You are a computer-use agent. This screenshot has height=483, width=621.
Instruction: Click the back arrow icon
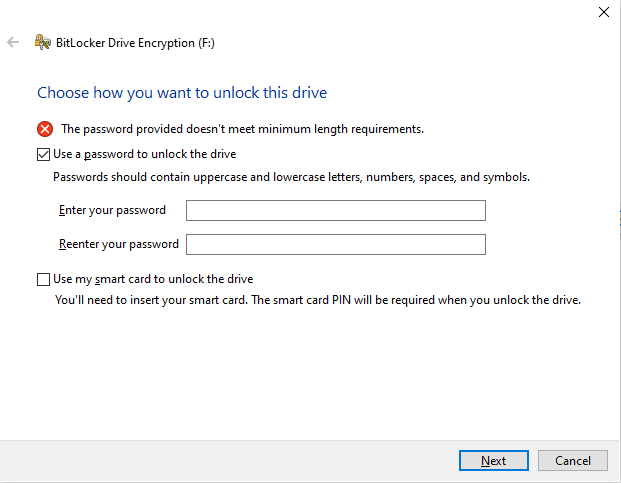(13, 42)
